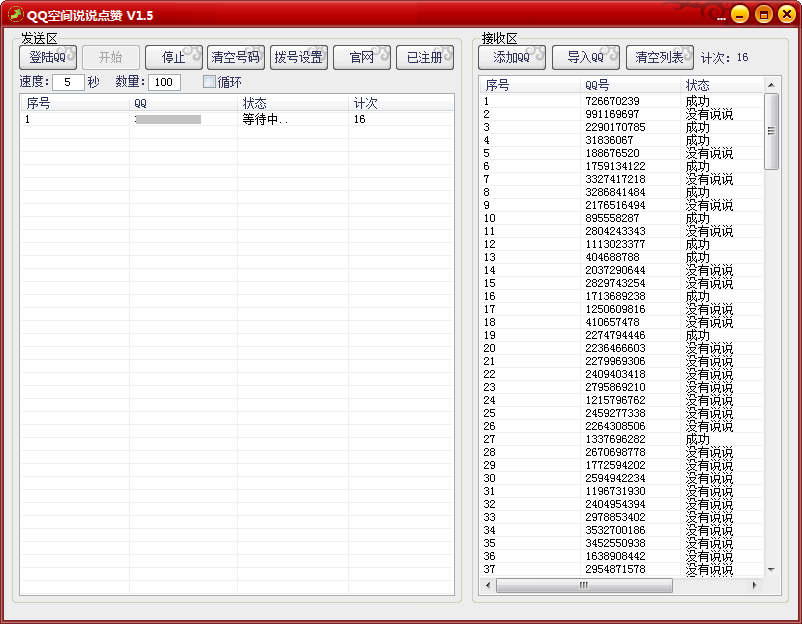Viewport: 802px width, 624px height.
Task: Click count value 16 in send list
Action: pos(360,119)
